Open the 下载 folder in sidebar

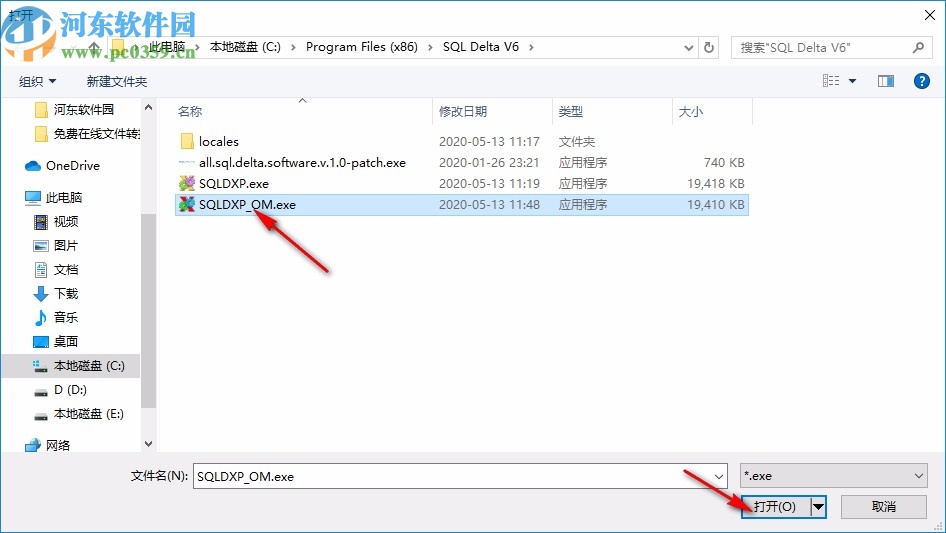[56, 293]
